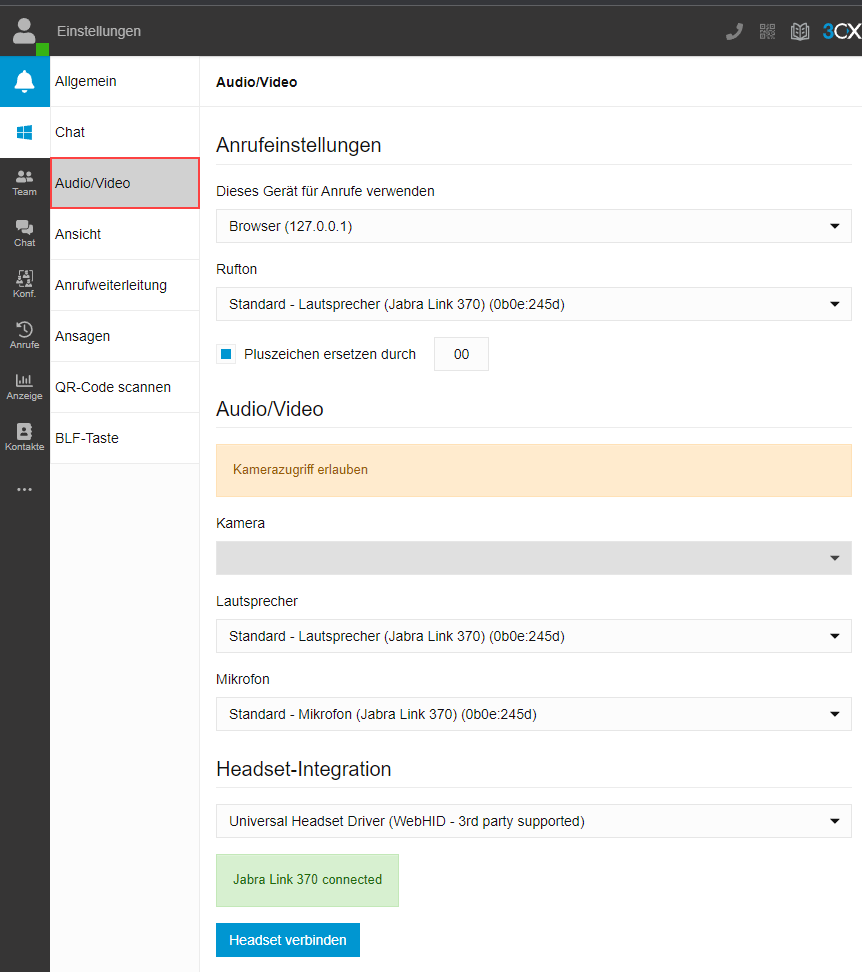Click the Headset verbinden button
Image resolution: width=862 pixels, height=972 pixels.
[288, 940]
